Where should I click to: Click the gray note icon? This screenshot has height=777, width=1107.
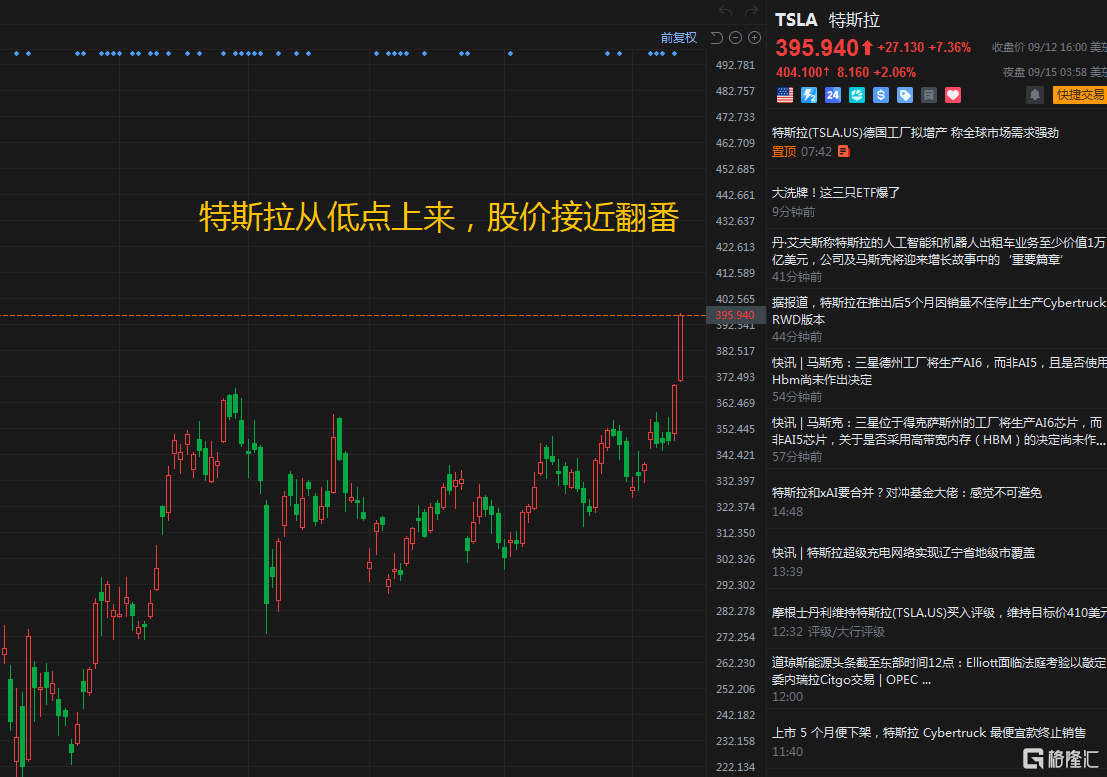pyautogui.click(x=929, y=95)
